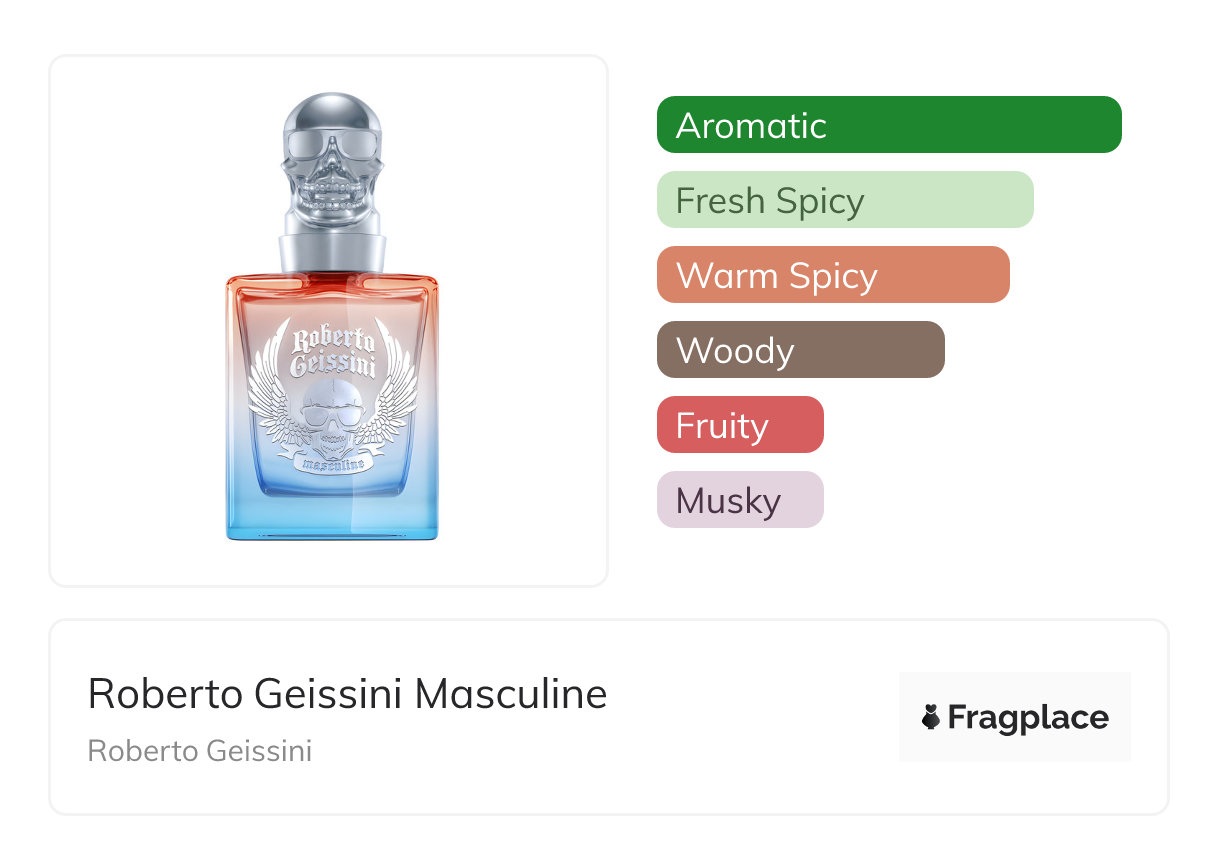Viewport: 1218px width, 864px height.
Task: Click the small skull emblem on the bottle
Action: coord(329,415)
